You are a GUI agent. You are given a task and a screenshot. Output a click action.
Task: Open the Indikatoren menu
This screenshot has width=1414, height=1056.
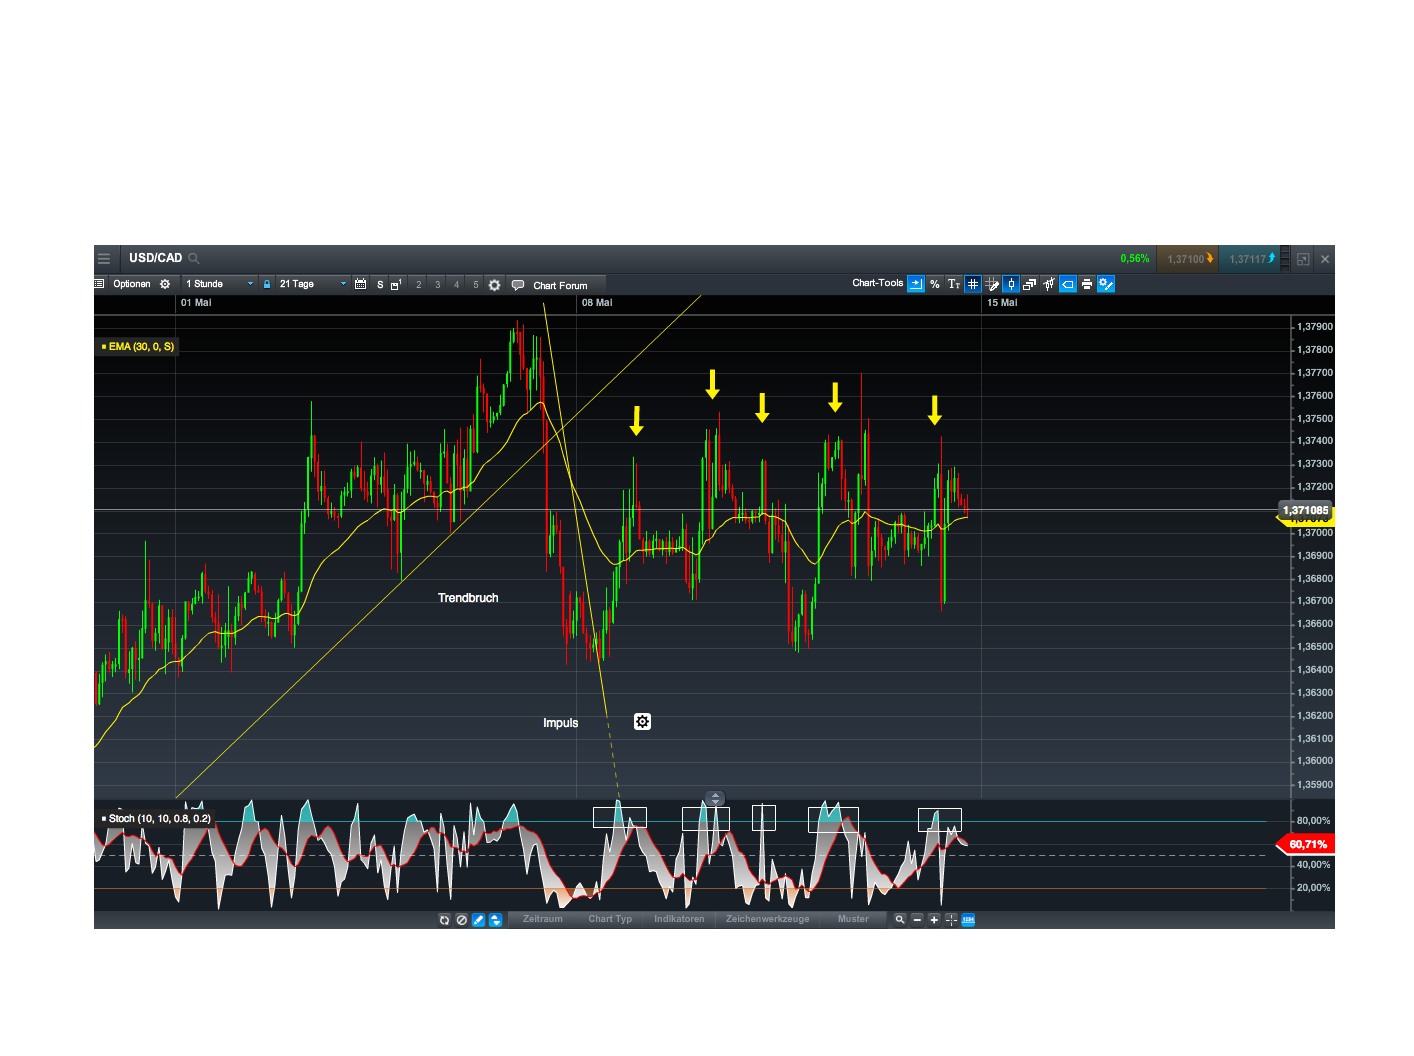point(679,918)
